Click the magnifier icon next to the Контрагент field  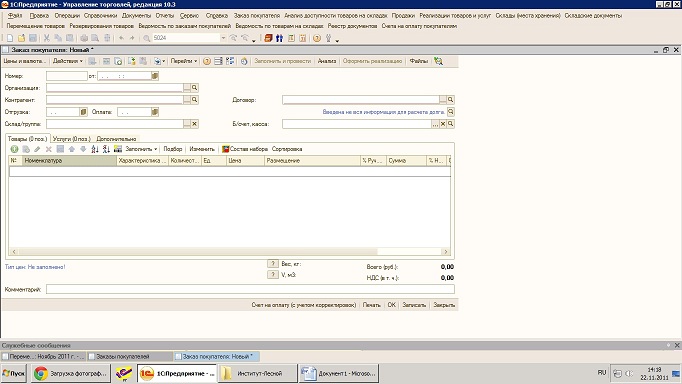point(195,100)
